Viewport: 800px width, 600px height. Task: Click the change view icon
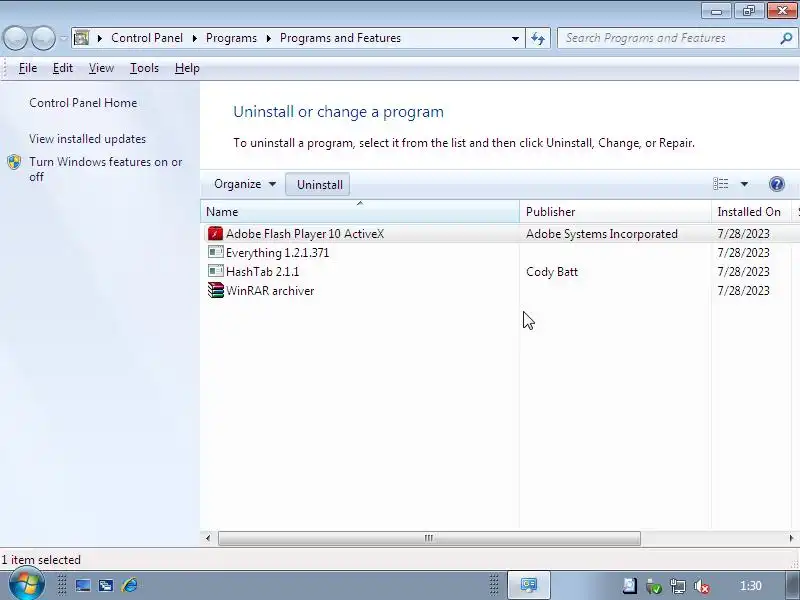[720, 184]
